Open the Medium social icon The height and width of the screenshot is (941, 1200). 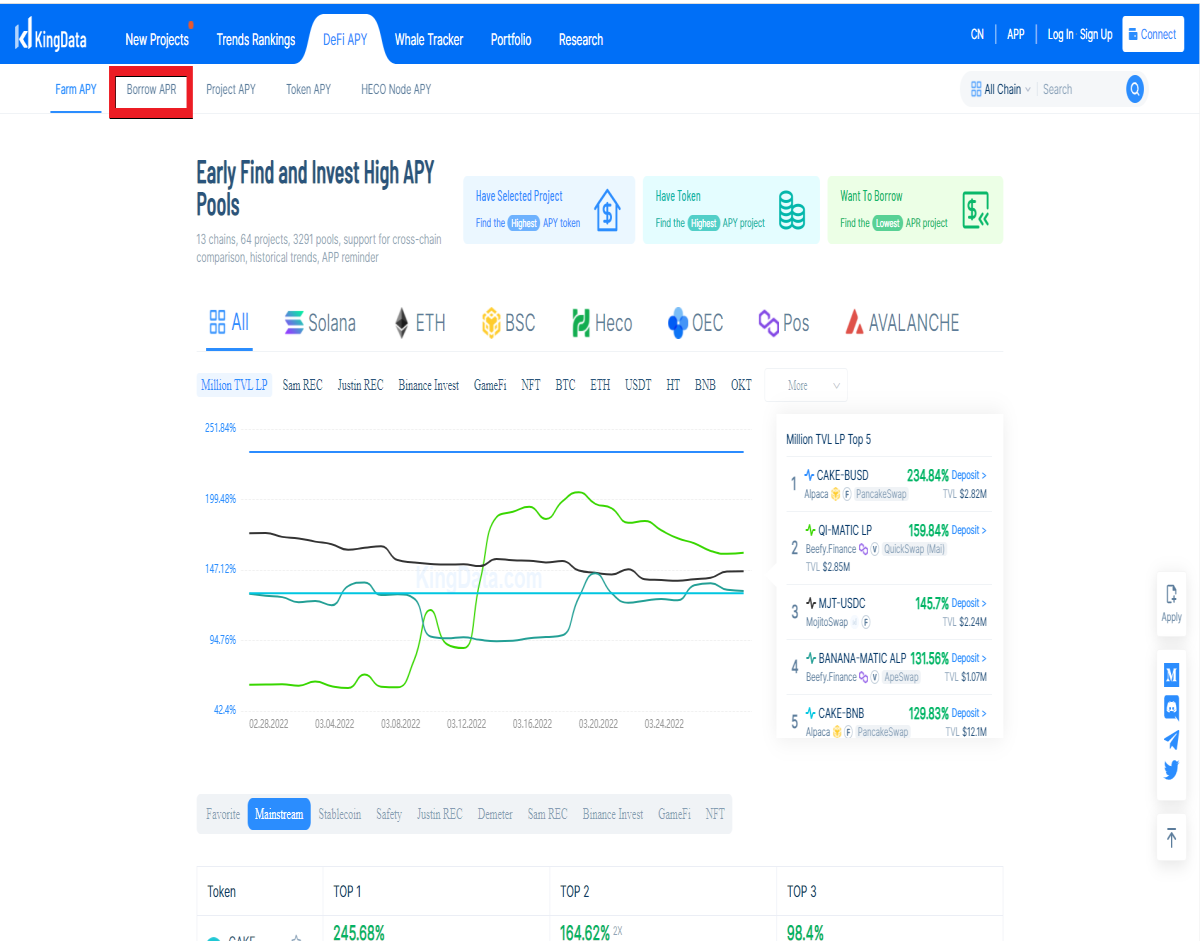coord(1171,676)
